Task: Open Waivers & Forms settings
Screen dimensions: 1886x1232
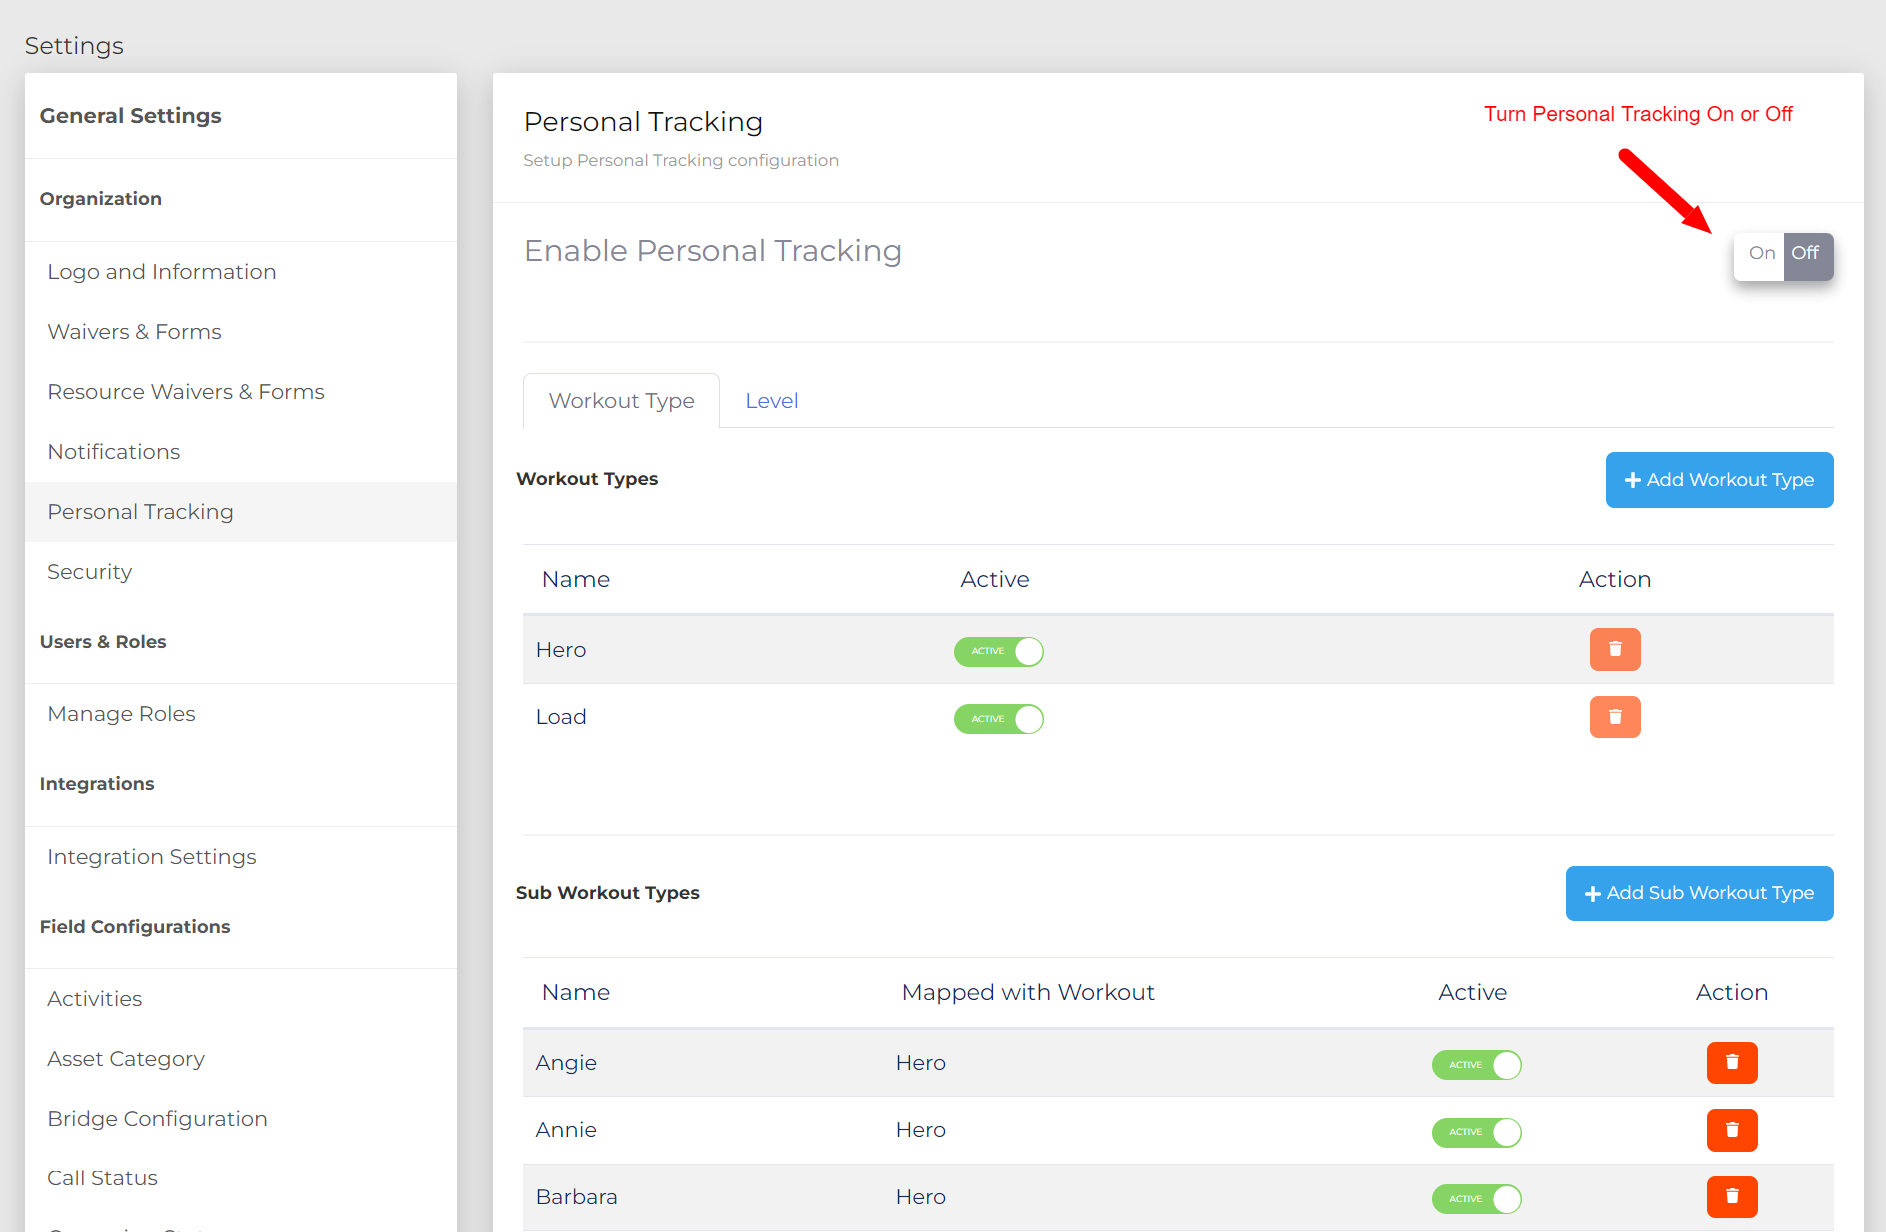Action: point(134,332)
